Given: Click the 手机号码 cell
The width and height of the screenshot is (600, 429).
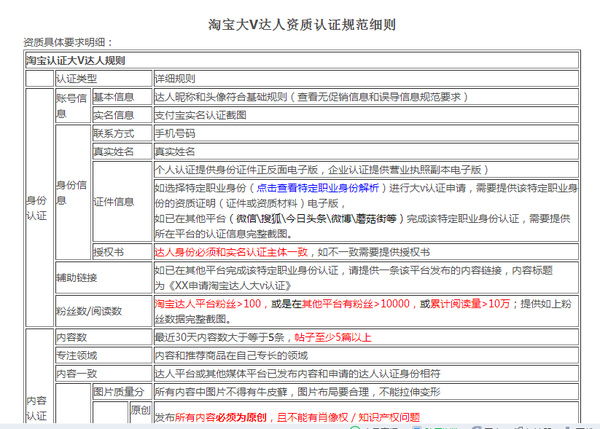Looking at the screenshot, I should tap(175, 133).
